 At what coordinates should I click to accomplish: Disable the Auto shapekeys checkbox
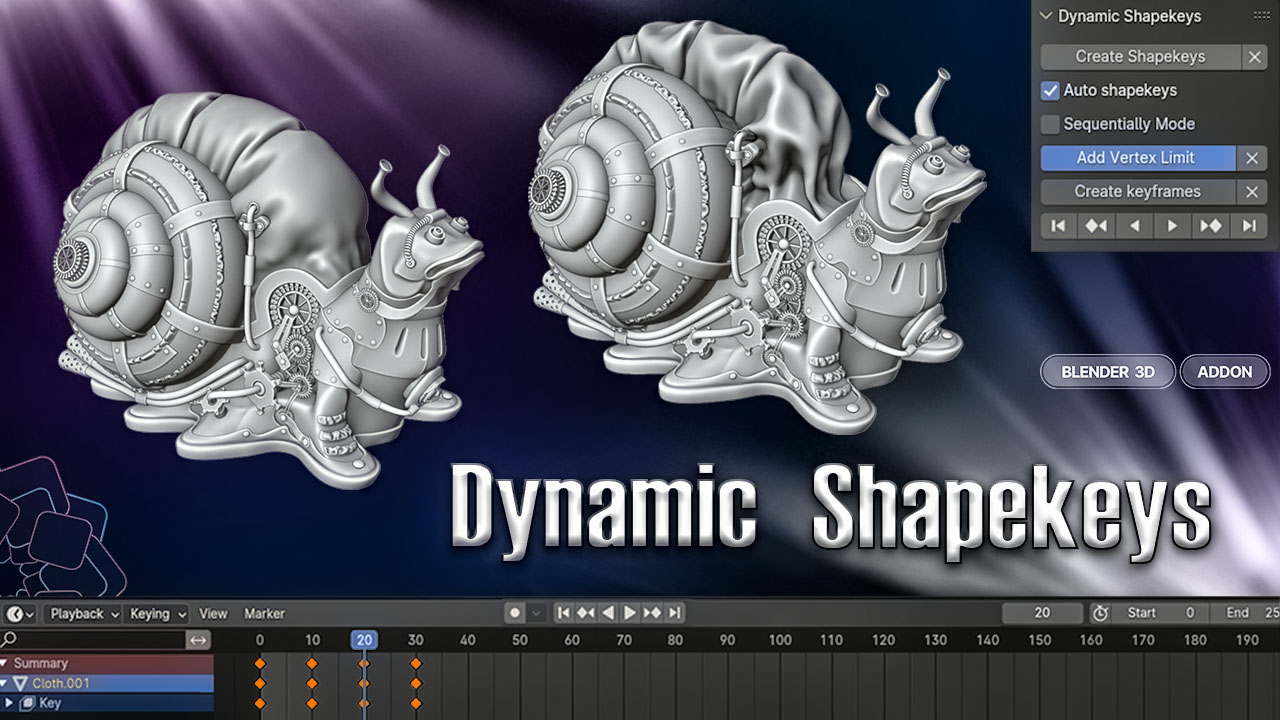tap(1050, 91)
